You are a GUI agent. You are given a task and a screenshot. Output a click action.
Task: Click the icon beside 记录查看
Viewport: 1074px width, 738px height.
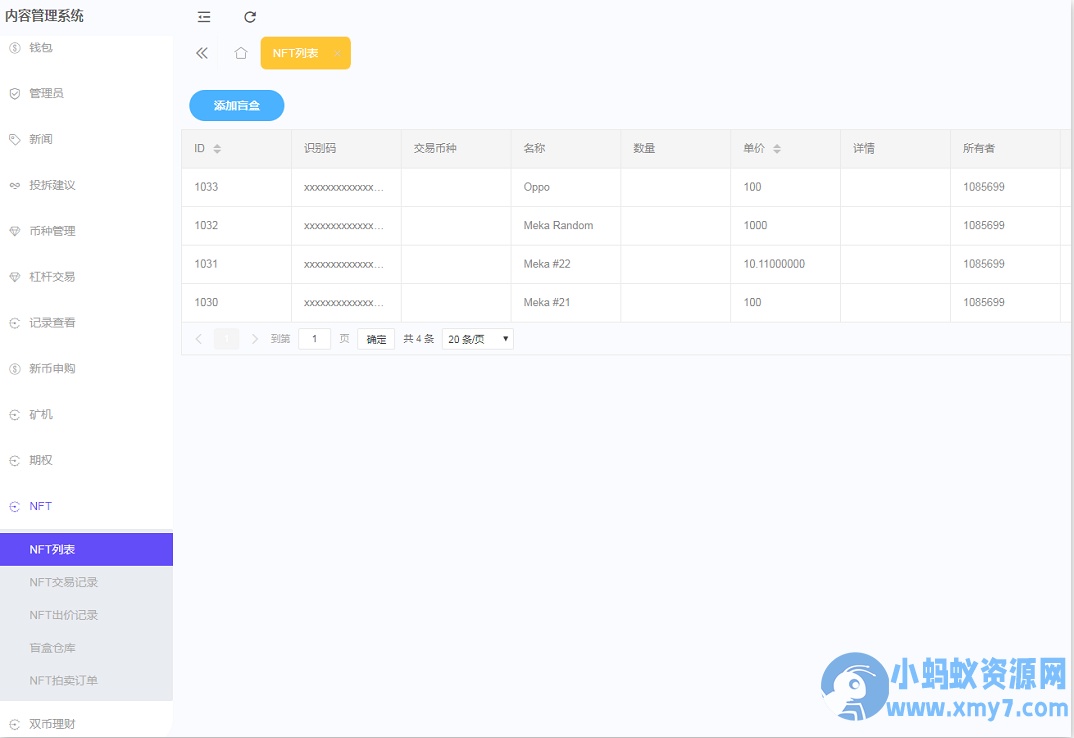point(14,323)
